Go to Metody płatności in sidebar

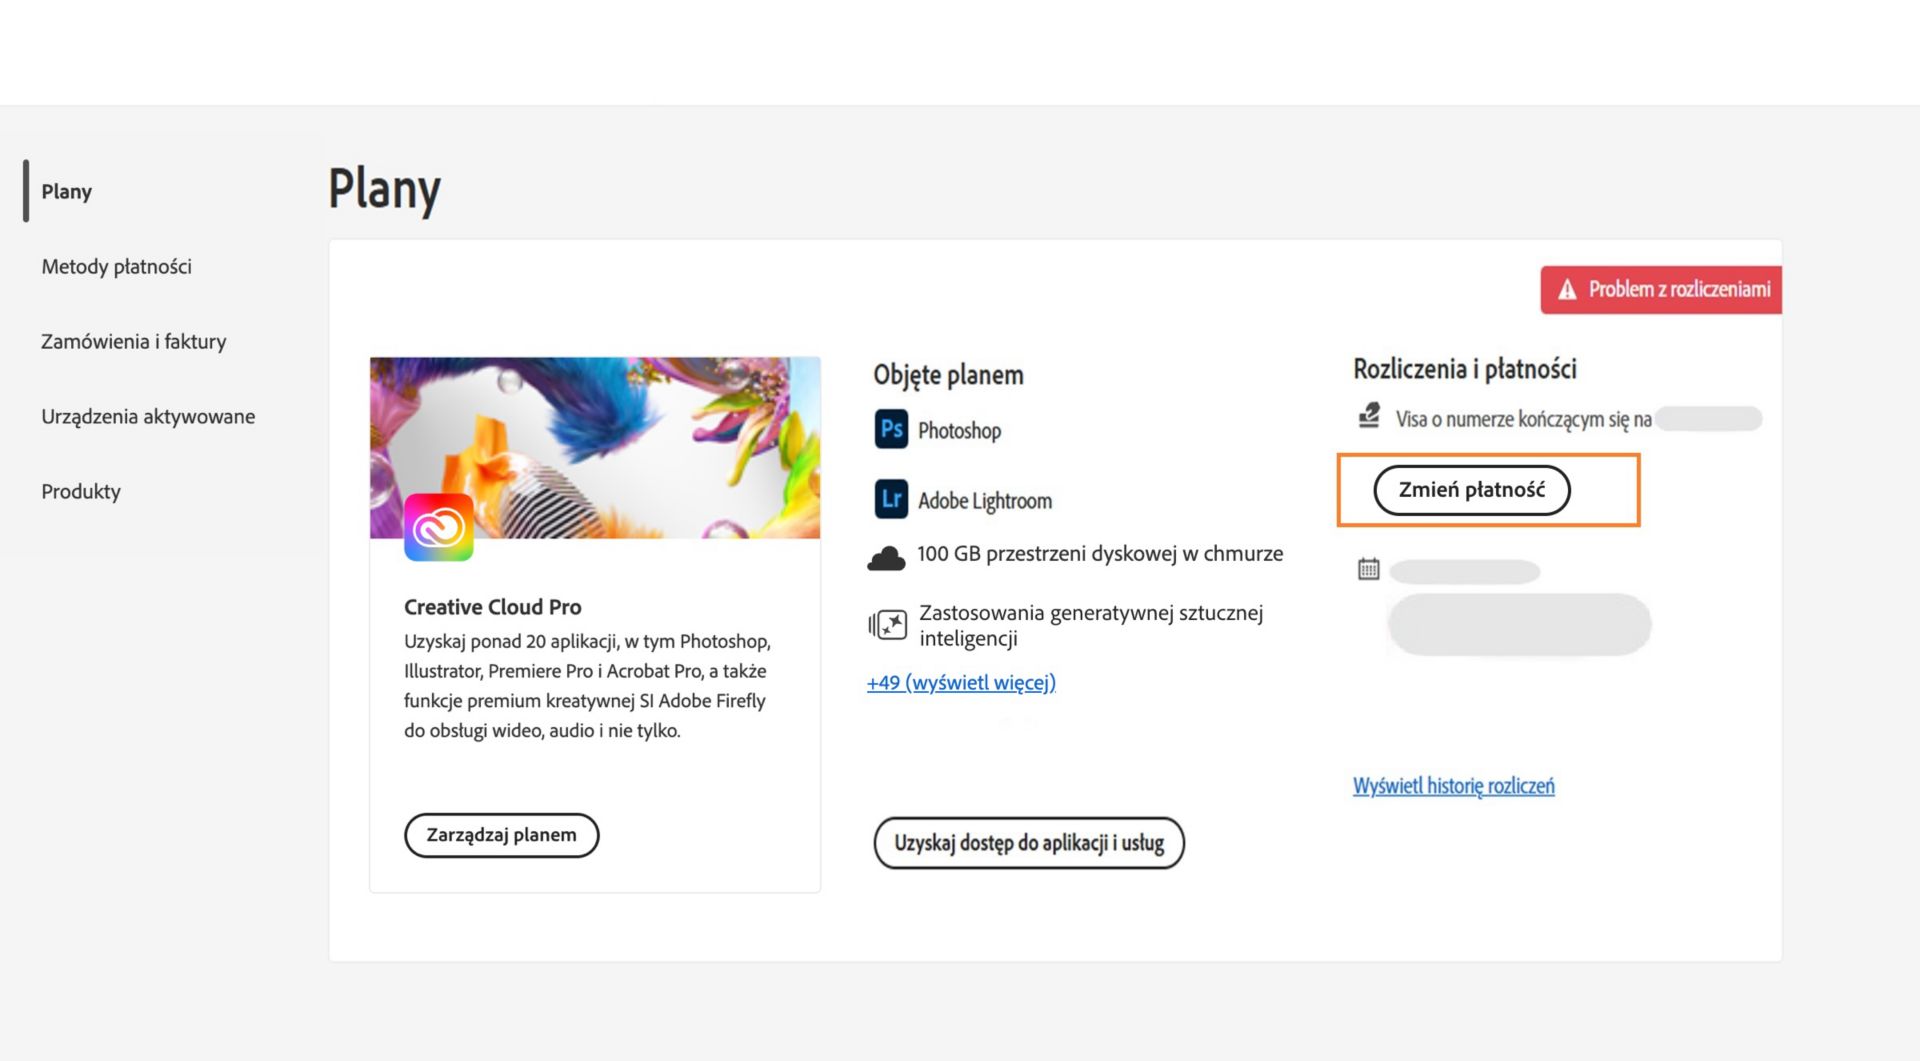point(116,266)
